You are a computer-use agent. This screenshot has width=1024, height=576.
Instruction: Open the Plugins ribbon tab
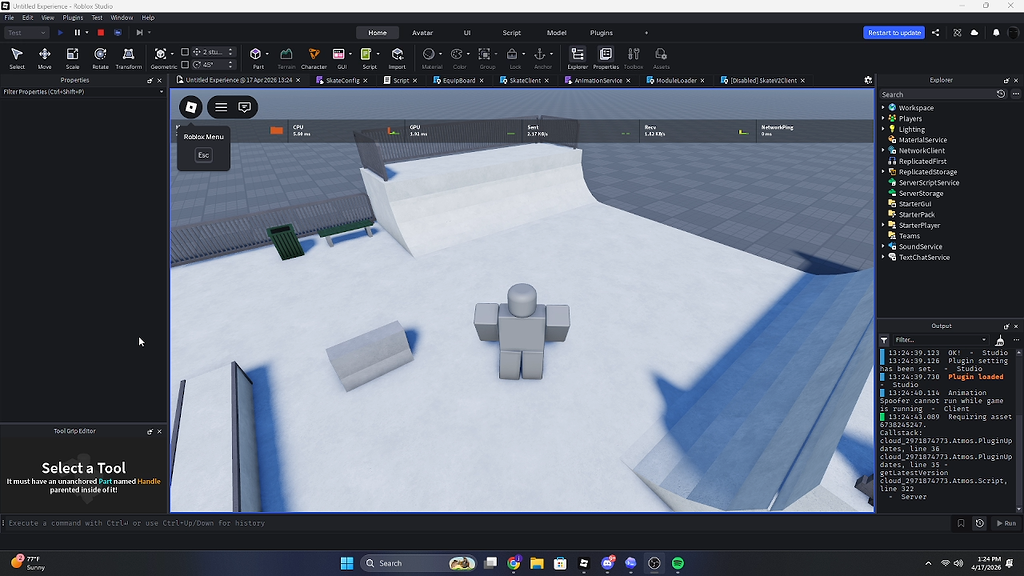[601, 33]
